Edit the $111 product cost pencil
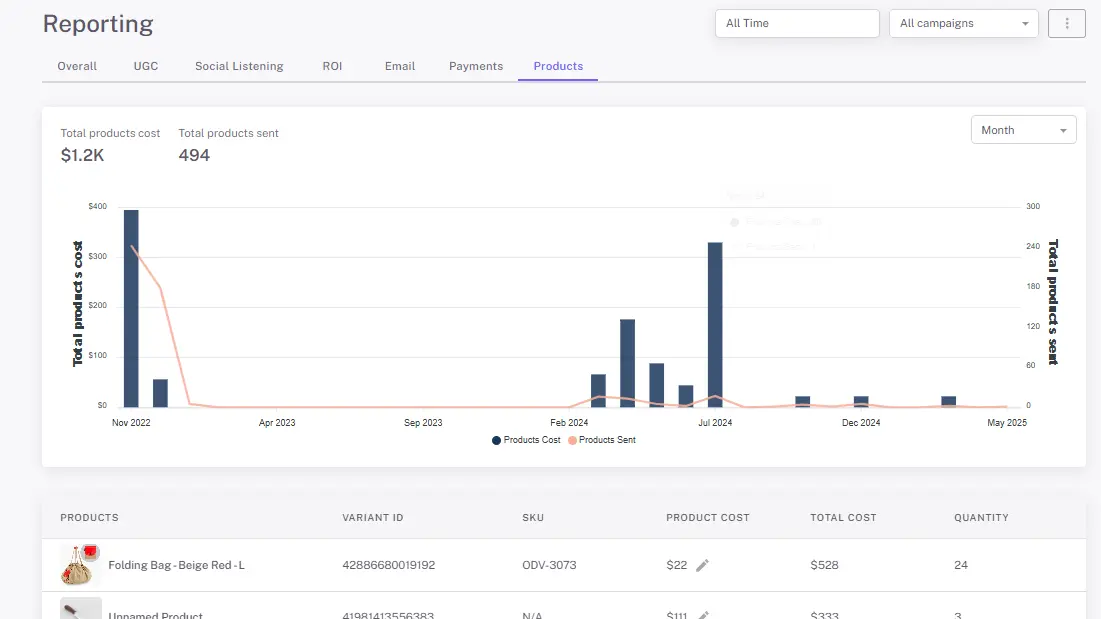1101x619 pixels. (x=703, y=615)
